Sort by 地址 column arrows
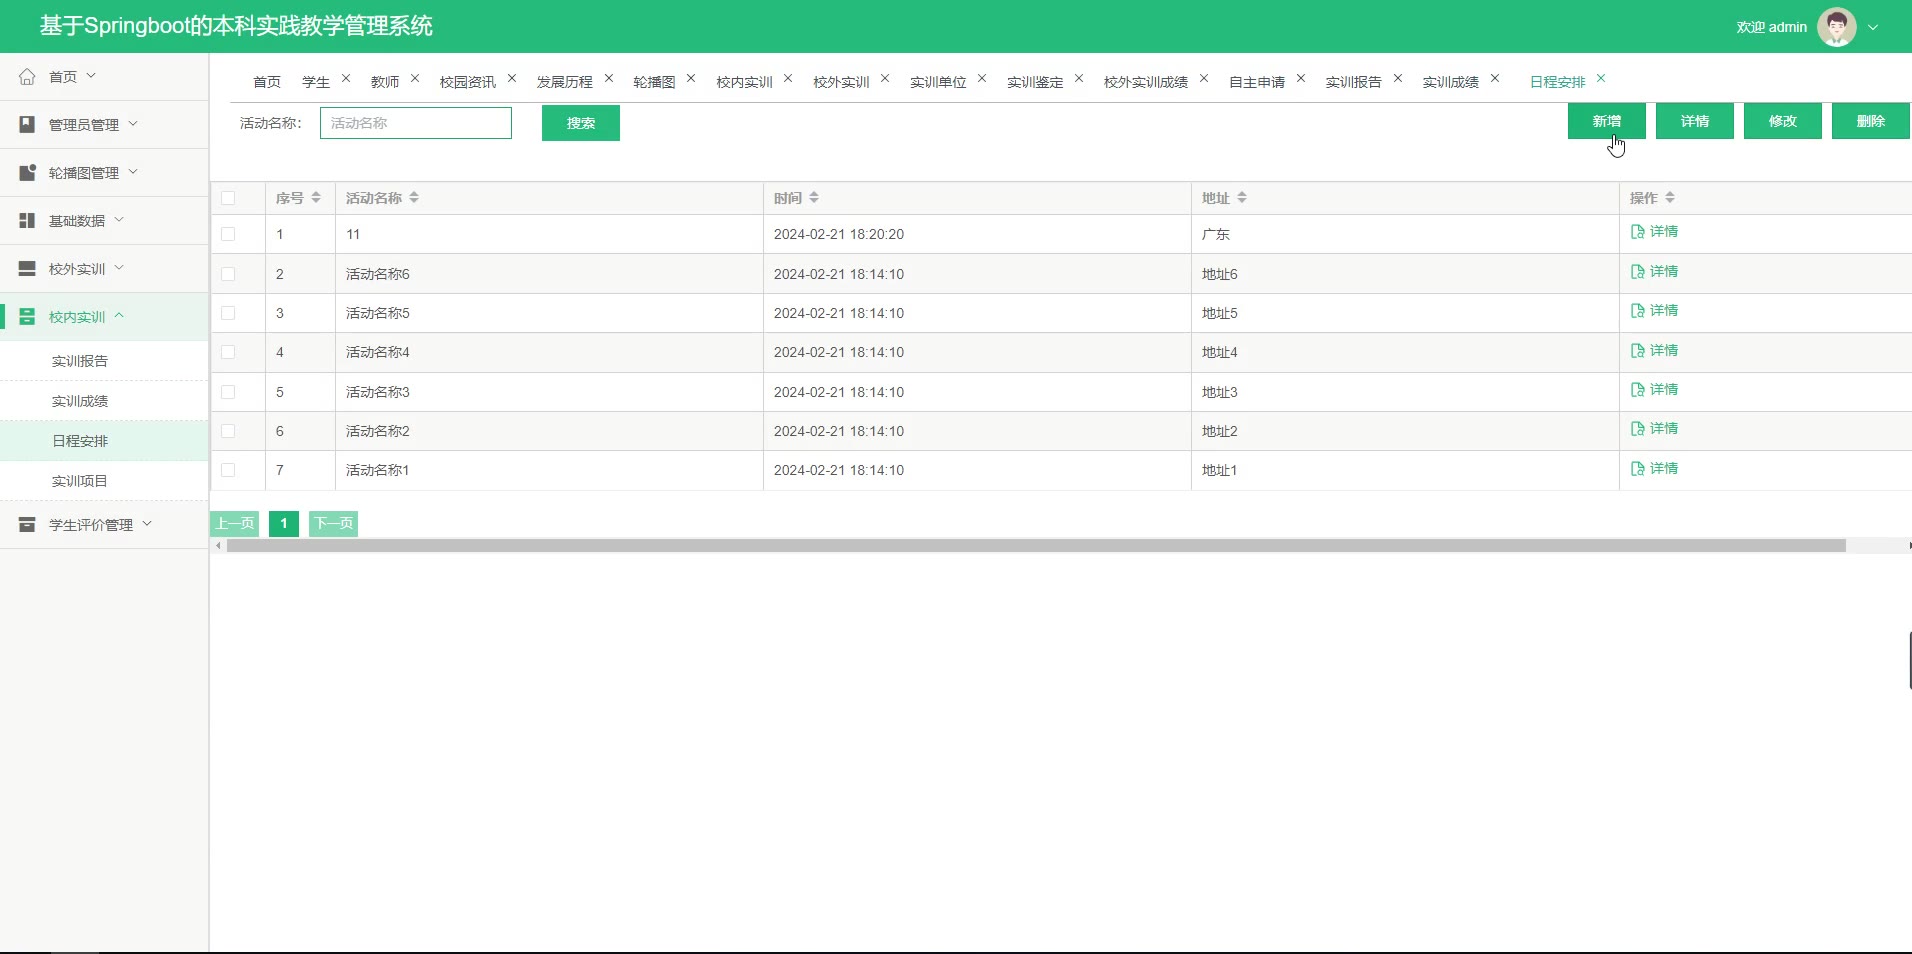The width and height of the screenshot is (1912, 954). pyautogui.click(x=1242, y=198)
